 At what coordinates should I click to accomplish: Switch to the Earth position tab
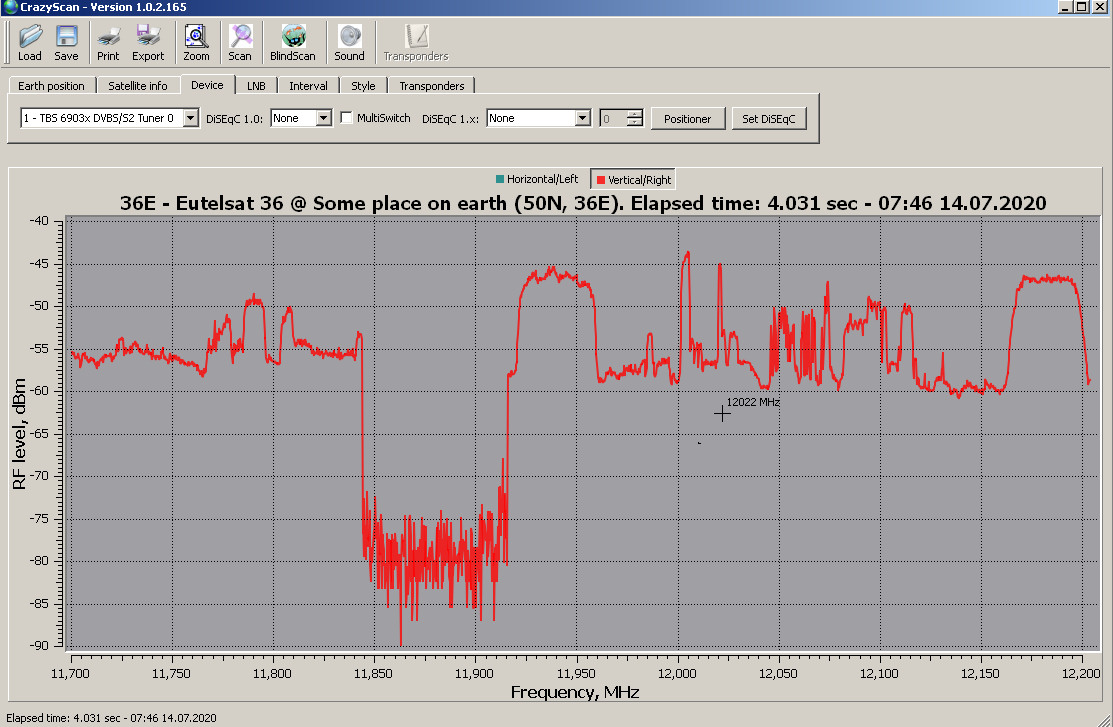click(51, 86)
